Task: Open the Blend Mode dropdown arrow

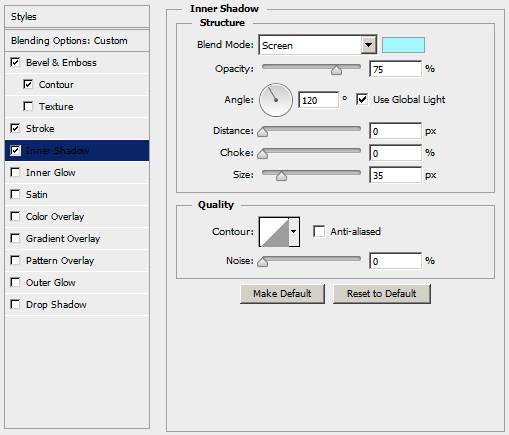Action: 368,45
